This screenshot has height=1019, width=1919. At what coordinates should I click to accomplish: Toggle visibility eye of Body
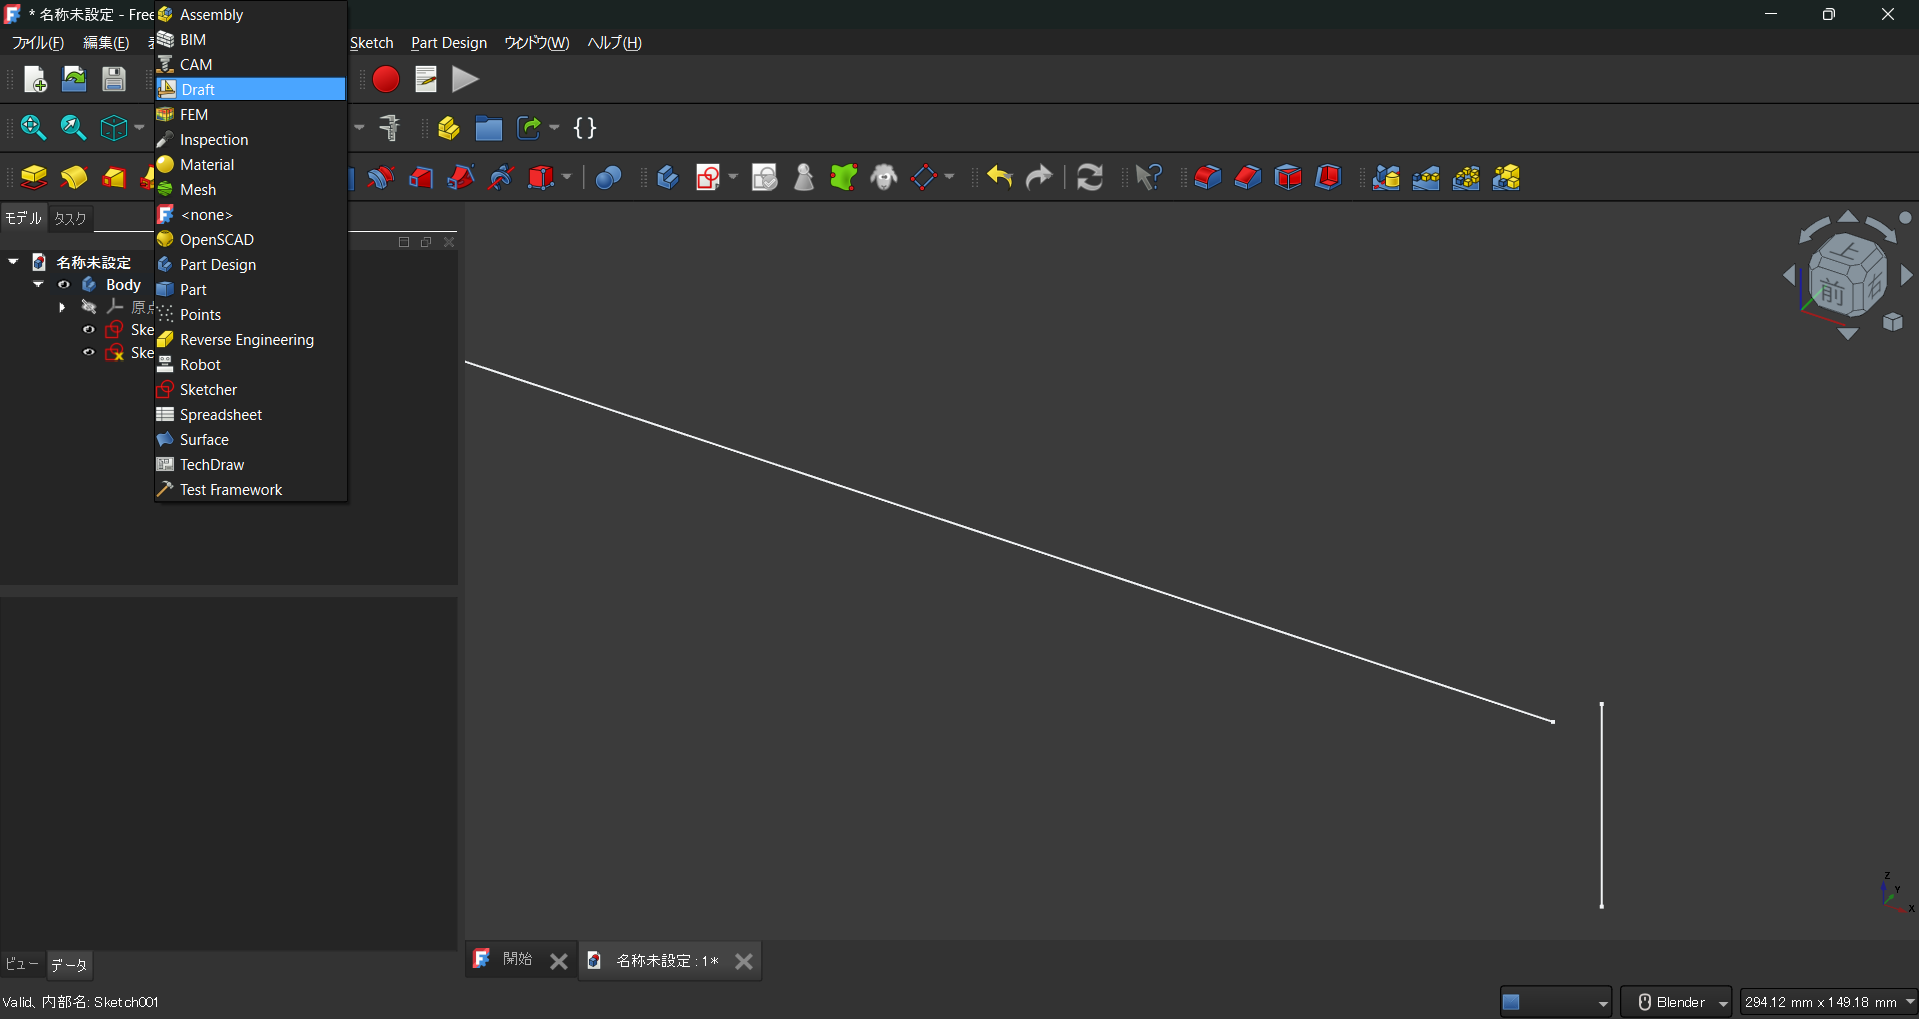coord(64,285)
